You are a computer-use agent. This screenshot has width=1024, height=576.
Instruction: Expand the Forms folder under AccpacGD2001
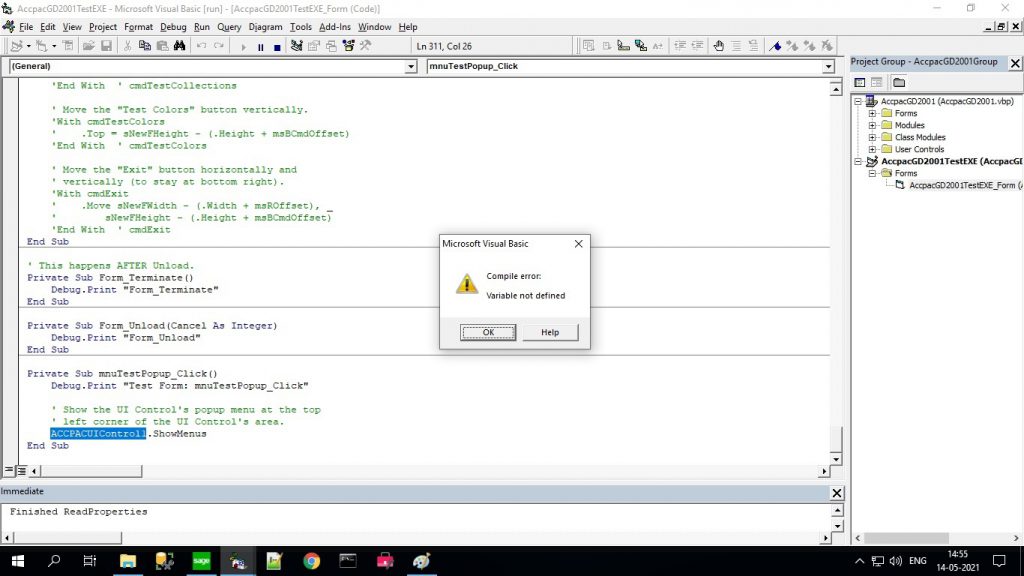click(872, 113)
